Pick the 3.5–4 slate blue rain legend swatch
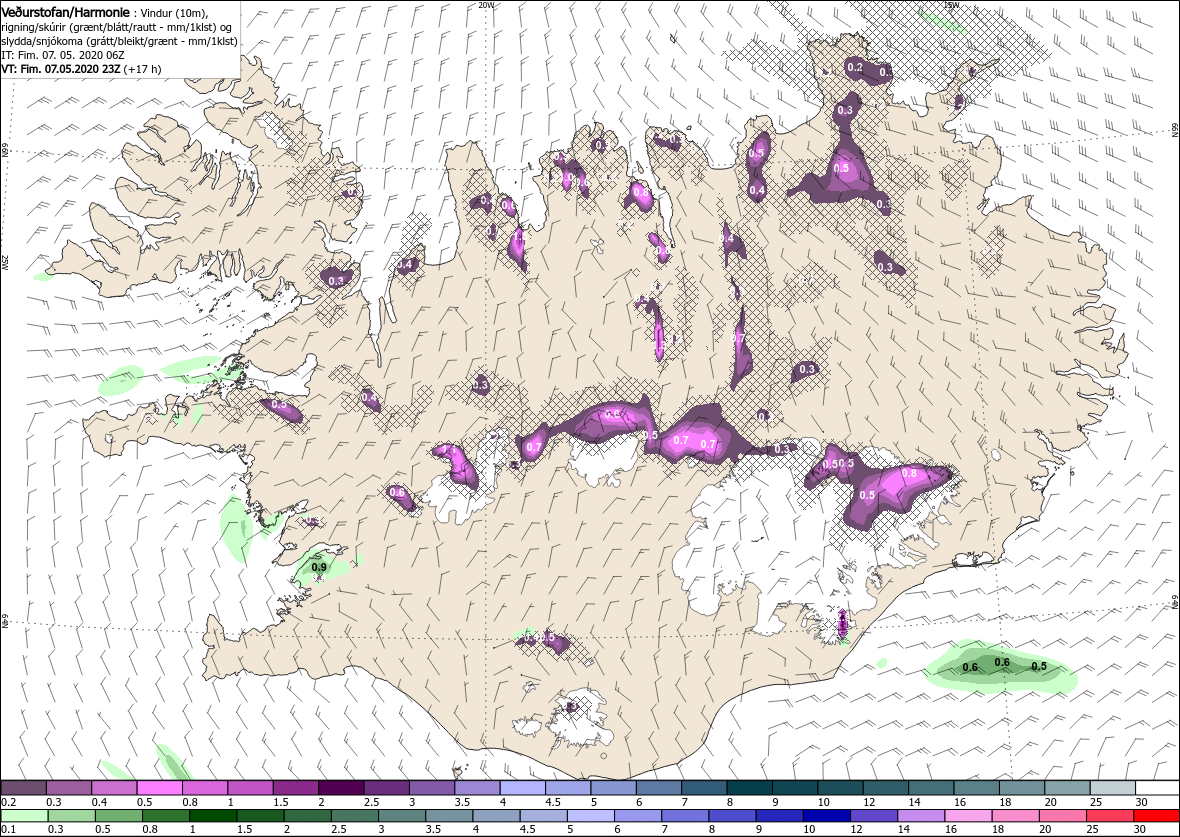Screen dimensions: 1180x837 (x=449, y=817)
